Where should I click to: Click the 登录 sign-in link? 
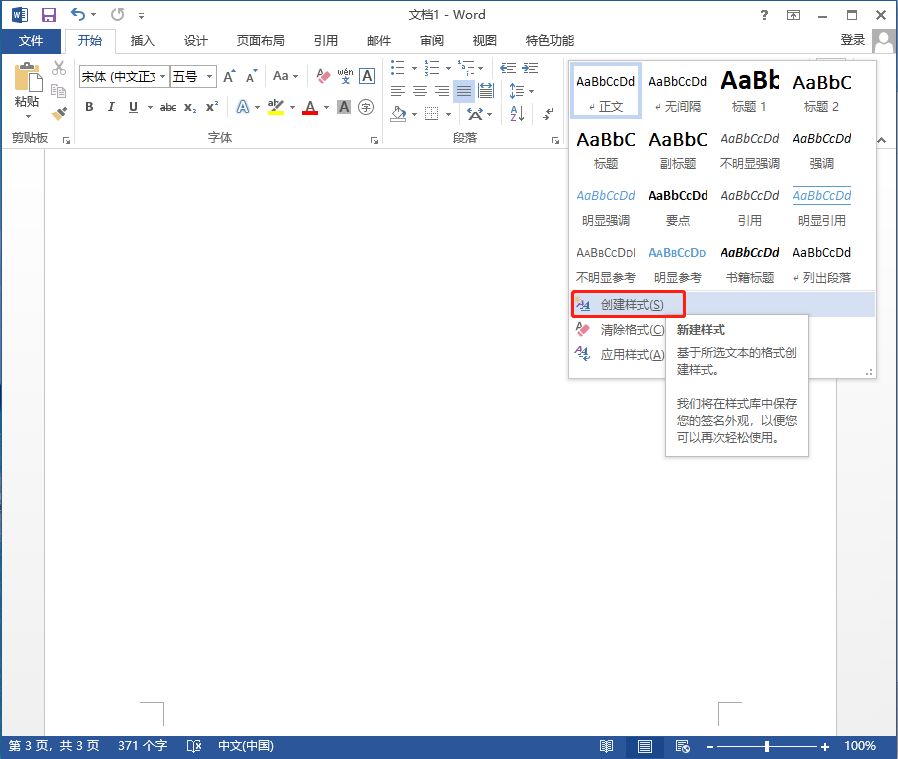pos(852,40)
